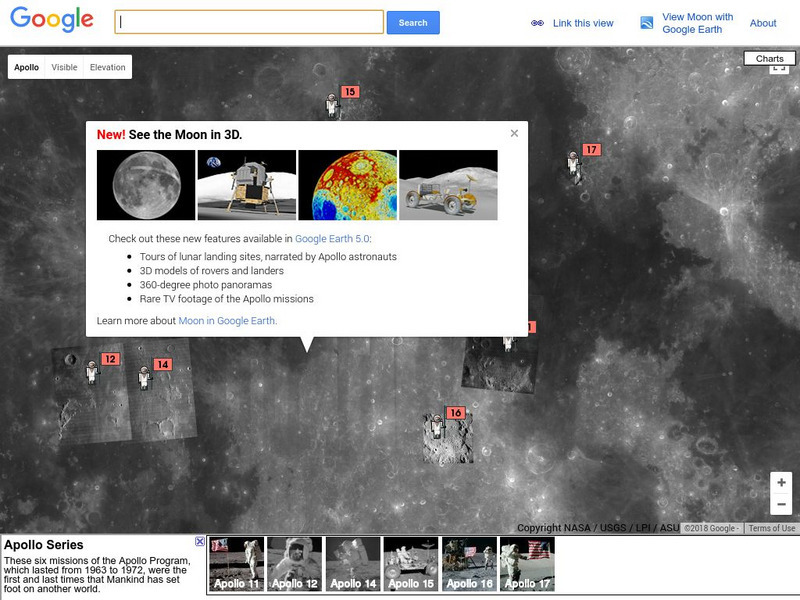
Task: Select the Apollo 12 thumbnail
Action: click(294, 564)
